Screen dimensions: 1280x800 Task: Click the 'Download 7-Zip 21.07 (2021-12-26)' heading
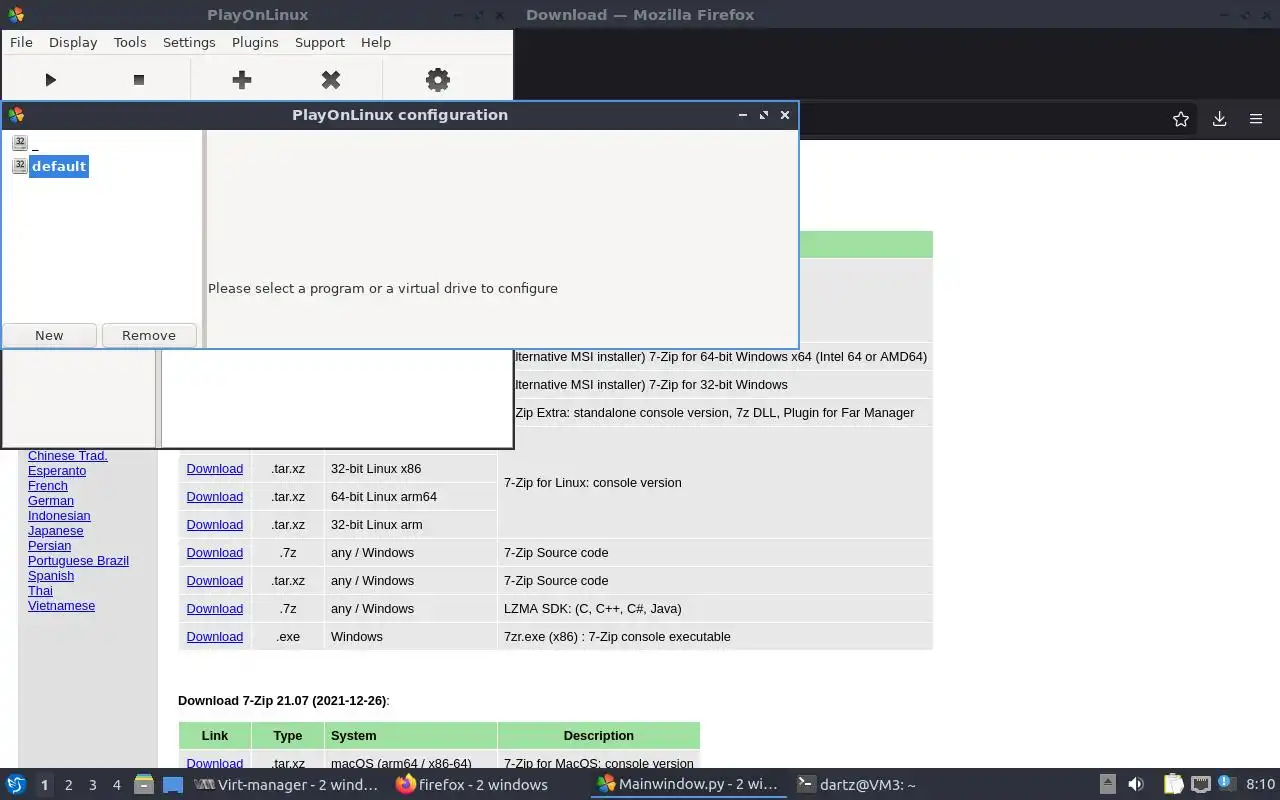283,701
